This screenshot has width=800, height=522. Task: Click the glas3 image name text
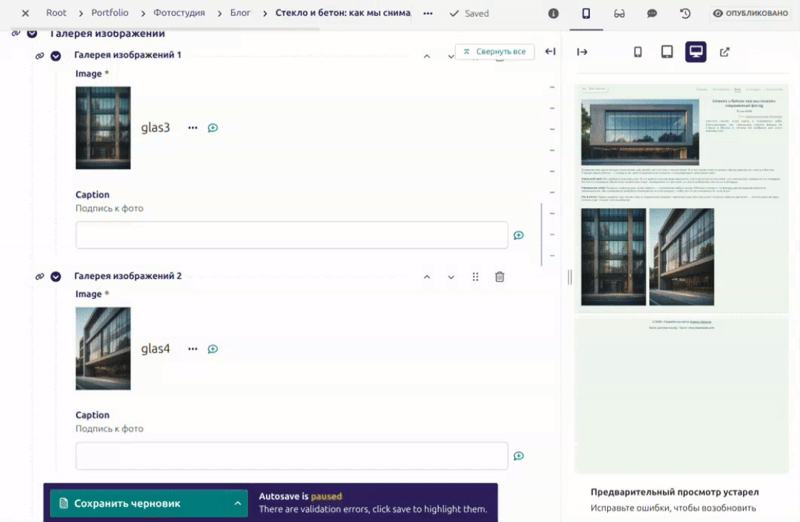(155, 128)
